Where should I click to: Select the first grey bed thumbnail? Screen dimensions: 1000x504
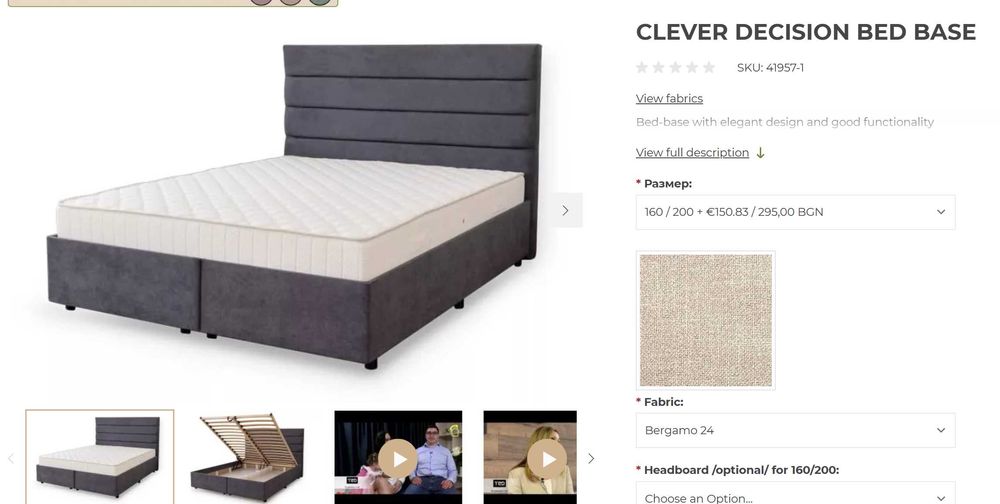[99, 457]
